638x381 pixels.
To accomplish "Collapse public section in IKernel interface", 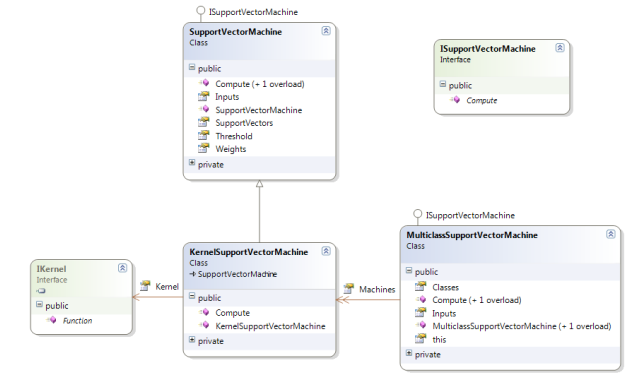I will (x=39, y=304).
